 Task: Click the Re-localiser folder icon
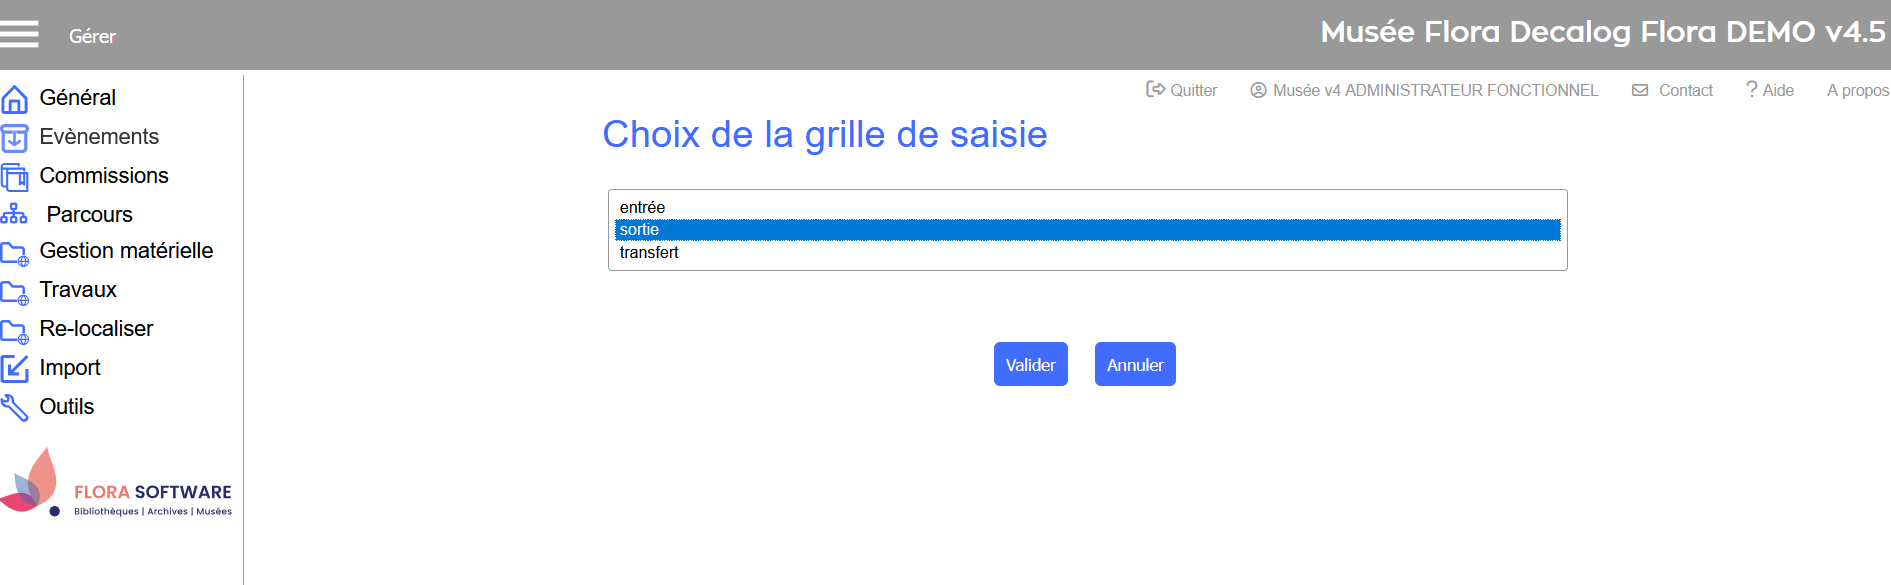pyautogui.click(x=14, y=331)
